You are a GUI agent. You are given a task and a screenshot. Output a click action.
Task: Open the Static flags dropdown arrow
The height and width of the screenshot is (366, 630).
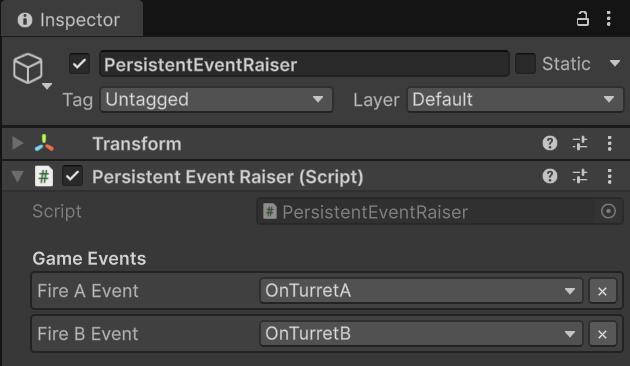point(615,63)
